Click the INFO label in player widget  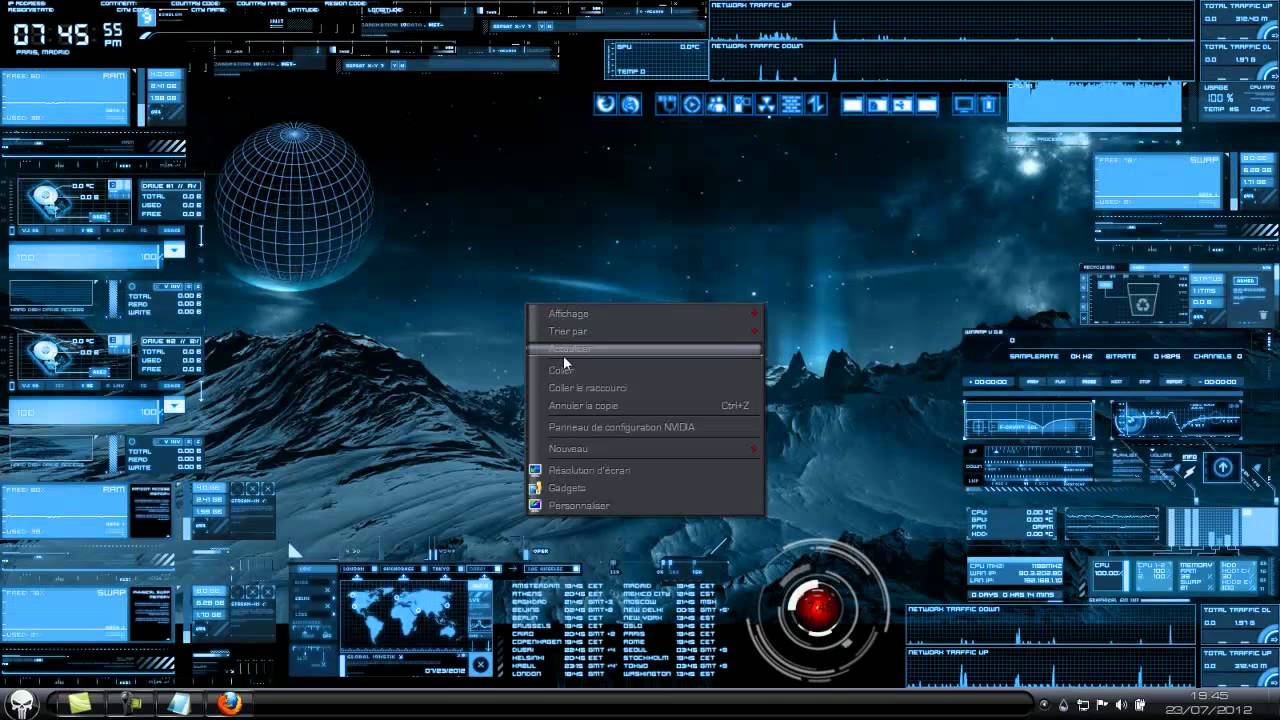coord(1190,457)
